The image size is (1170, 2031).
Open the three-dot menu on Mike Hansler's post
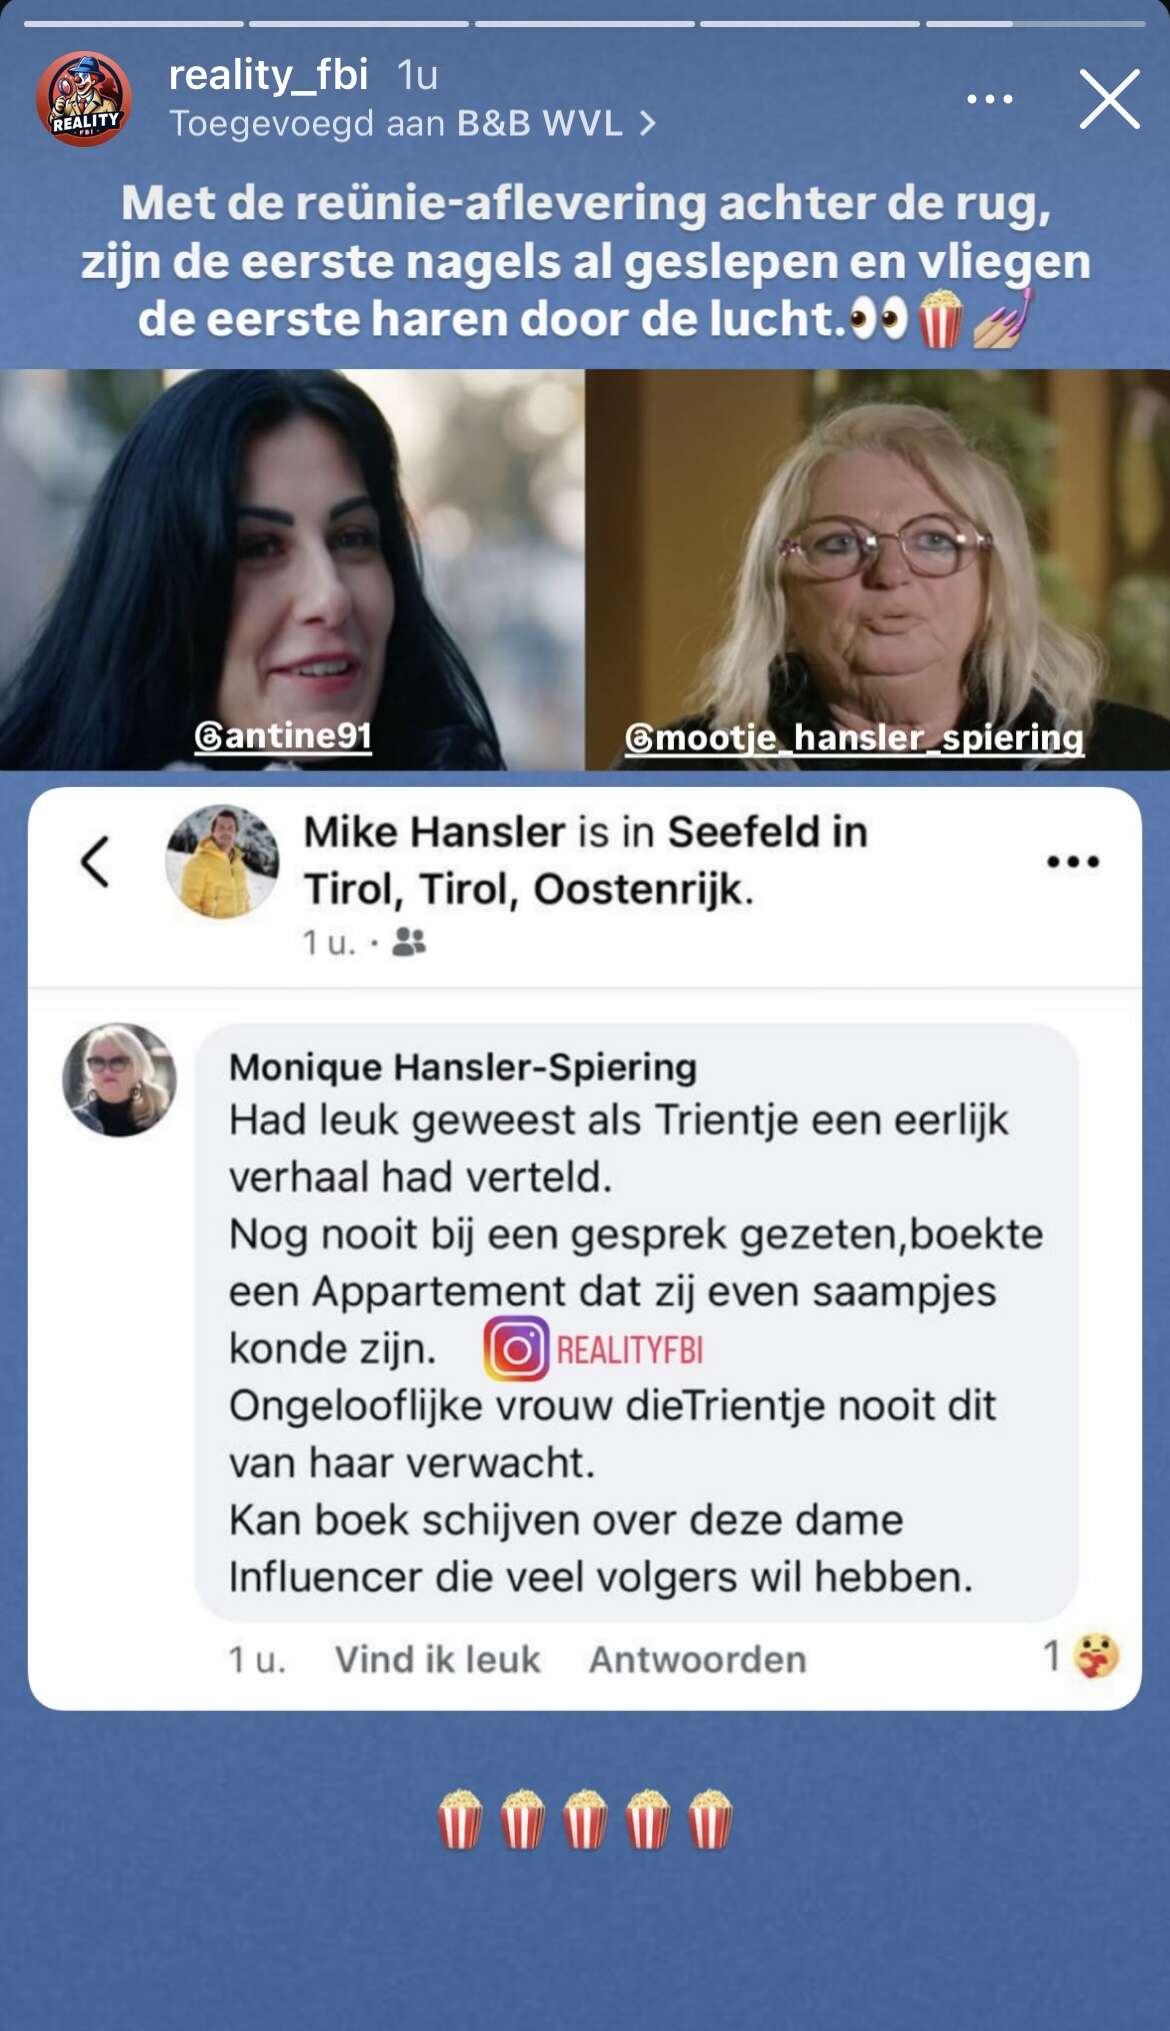tap(1073, 861)
